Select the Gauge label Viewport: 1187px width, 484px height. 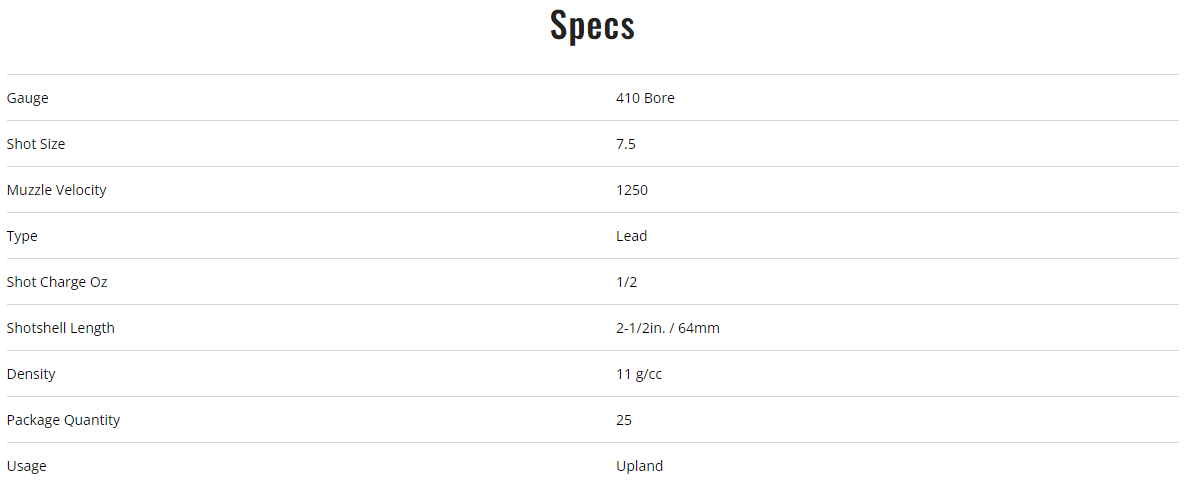(27, 98)
